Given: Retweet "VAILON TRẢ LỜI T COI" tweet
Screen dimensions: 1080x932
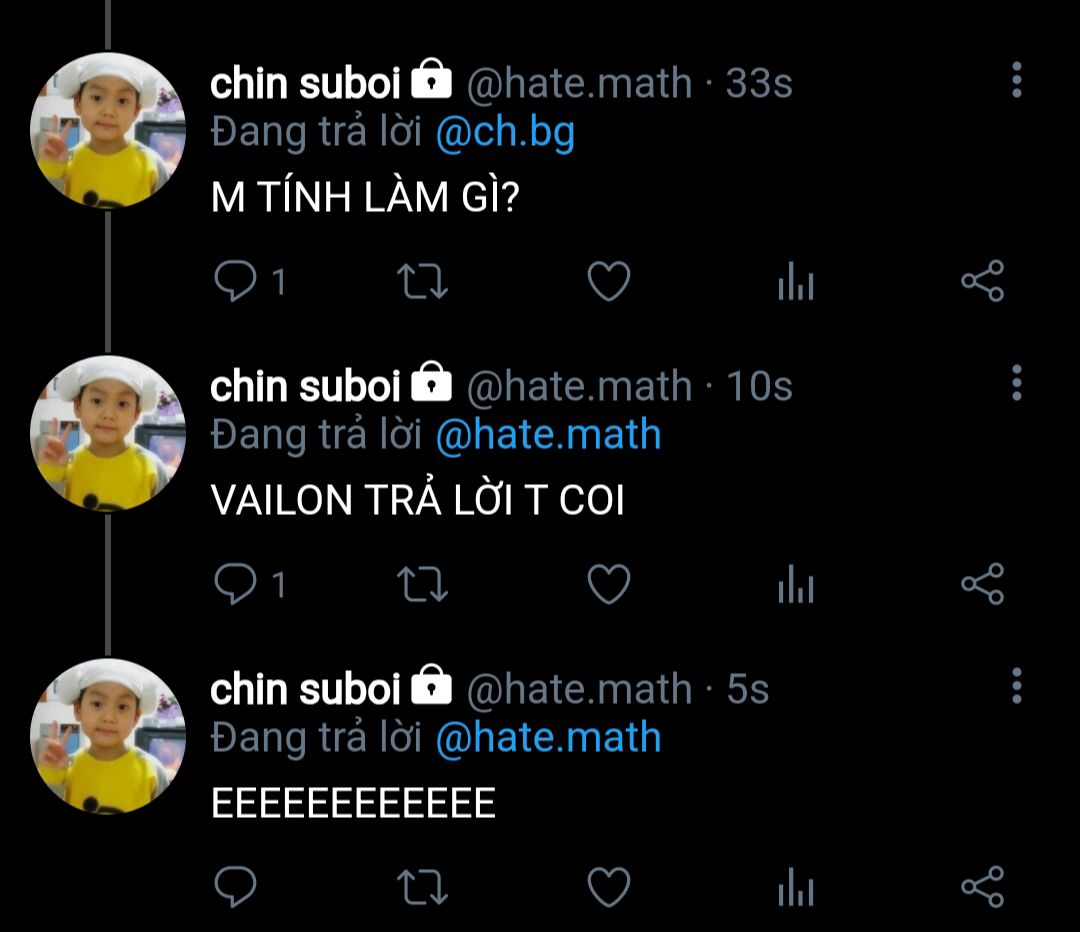Looking at the screenshot, I should (x=422, y=585).
